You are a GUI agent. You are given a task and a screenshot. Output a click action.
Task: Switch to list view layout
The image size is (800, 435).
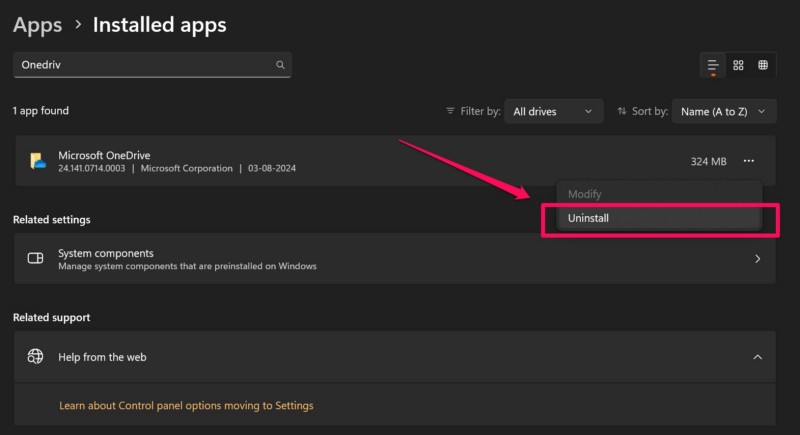(x=713, y=65)
